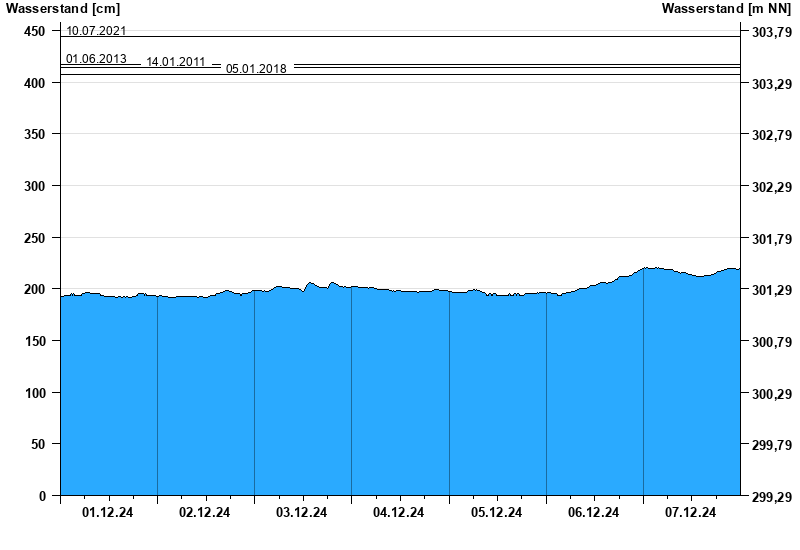Image resolution: width=800 pixels, height=550 pixels.
Task: Select the 01.06.2013 historical level label
Action: coord(96,59)
